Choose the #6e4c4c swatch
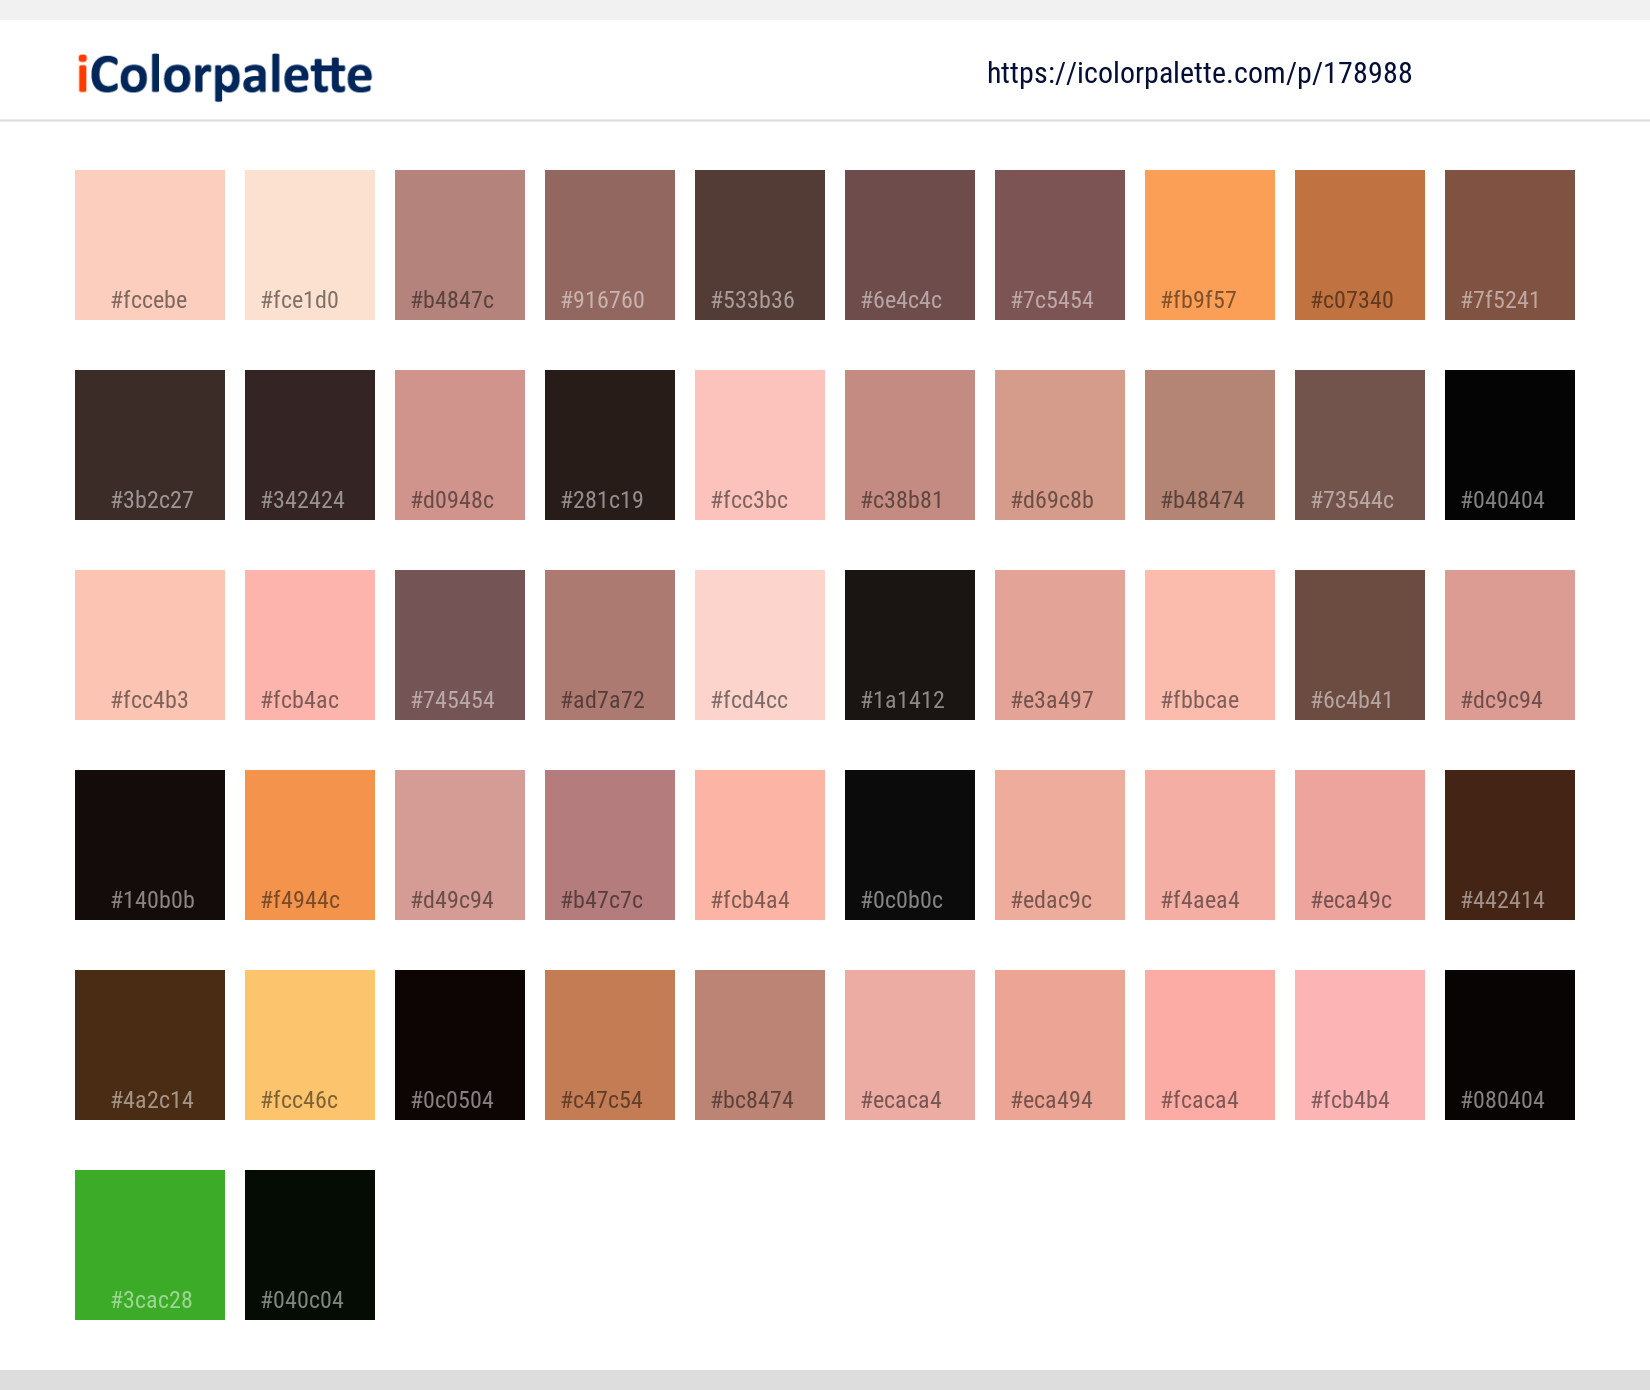1650x1390 pixels. 910,245
